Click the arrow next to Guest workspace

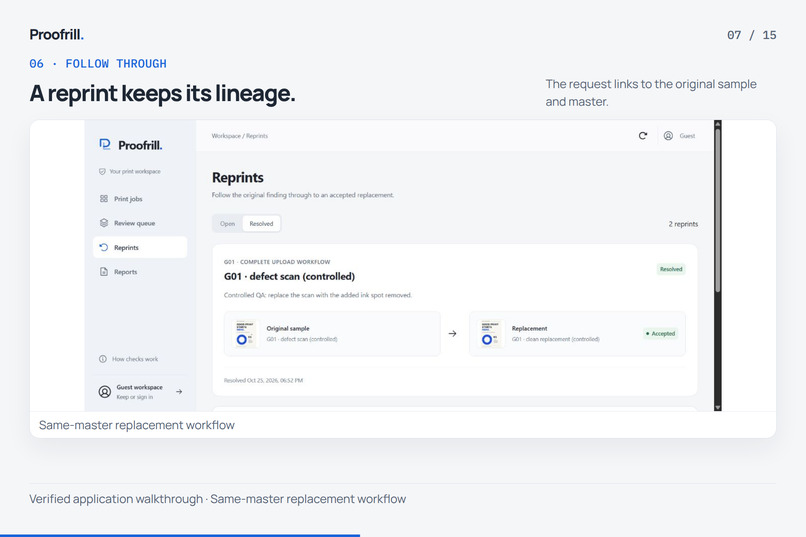(179, 392)
